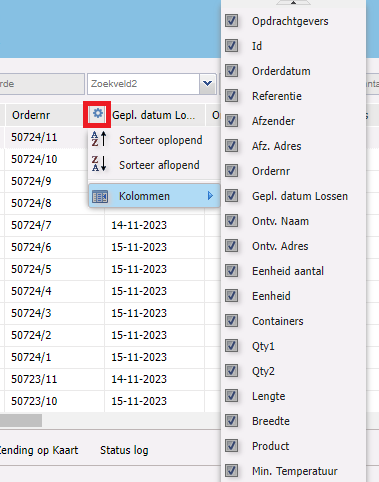Viewport: 379px width, 482px height.
Task: Click date 14-11-2023 in row 50724/7
Action: [139, 225]
